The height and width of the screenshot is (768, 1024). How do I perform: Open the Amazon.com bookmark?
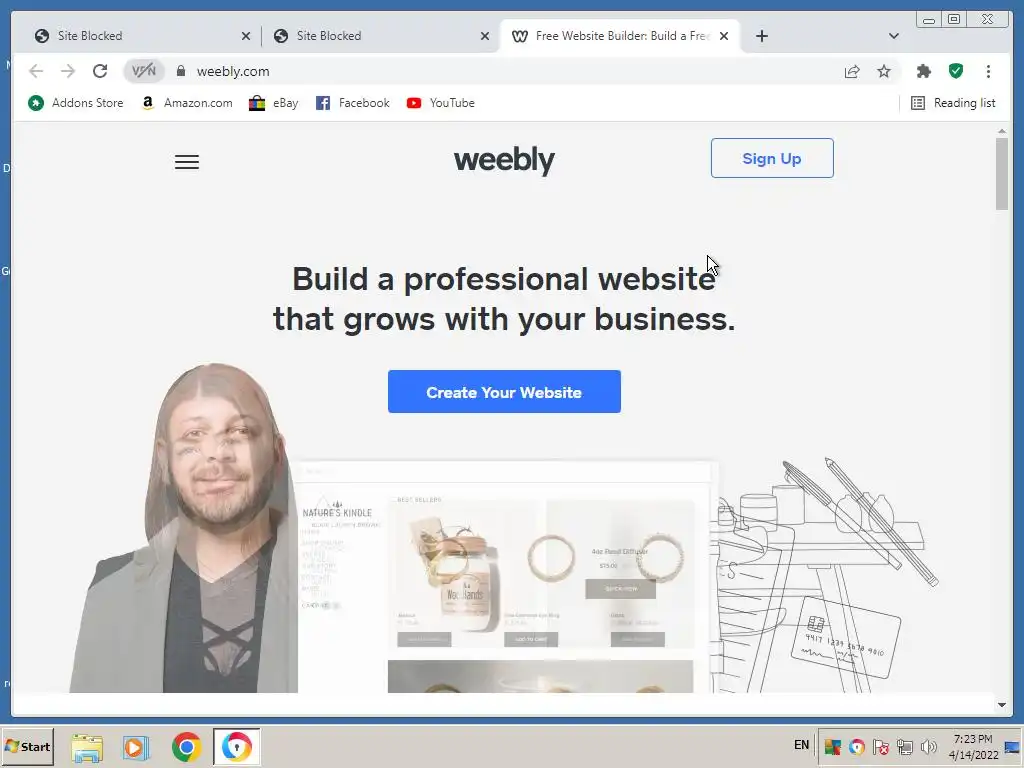(187, 103)
